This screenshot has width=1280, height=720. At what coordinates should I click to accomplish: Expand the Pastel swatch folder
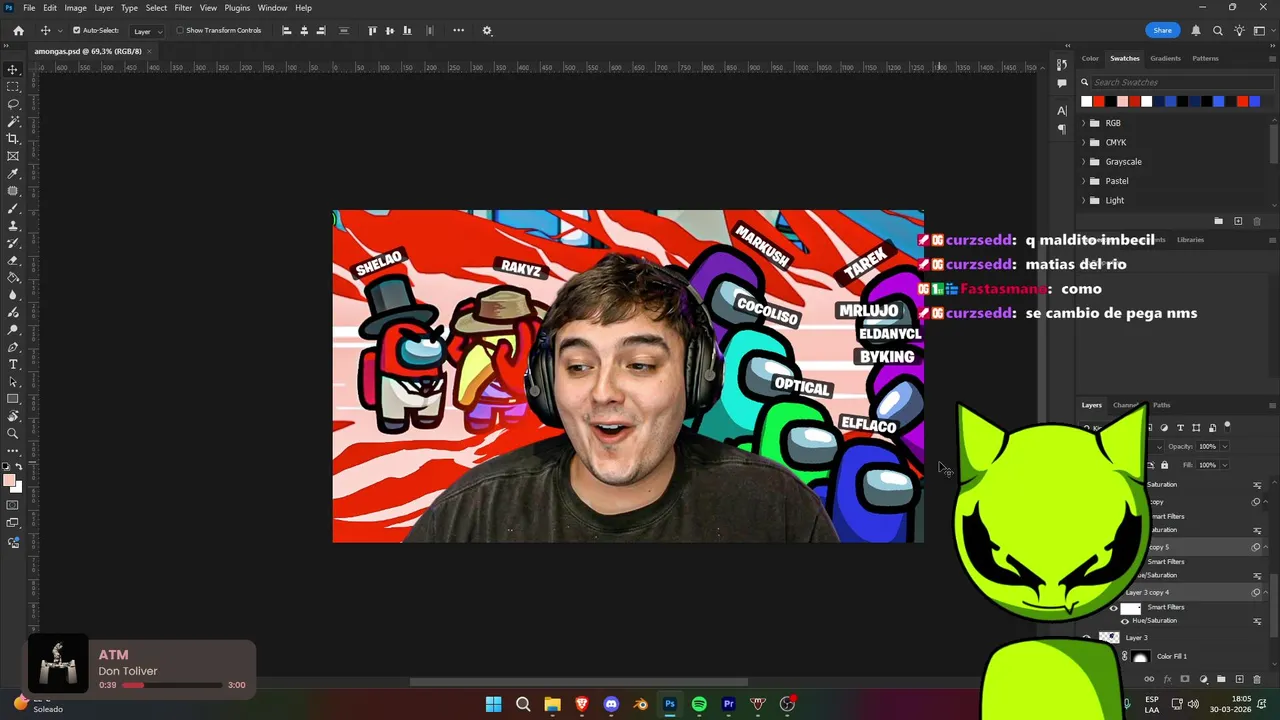(x=1084, y=181)
